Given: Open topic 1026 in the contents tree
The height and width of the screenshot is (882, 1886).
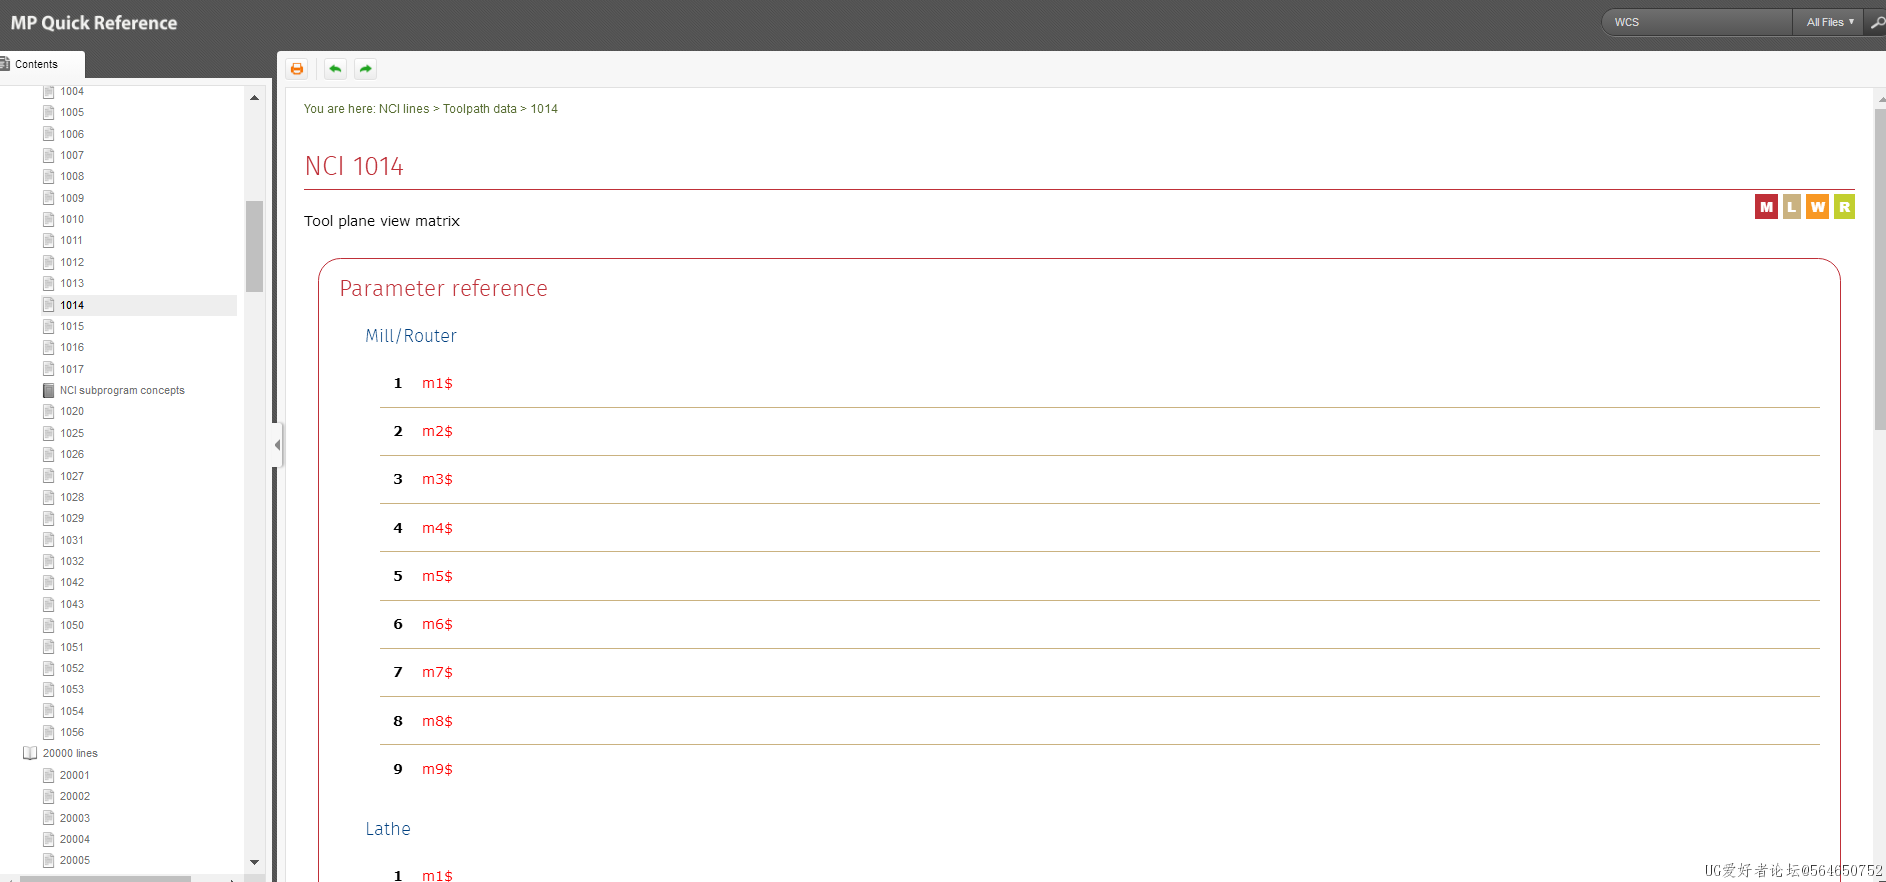Looking at the screenshot, I should pos(72,454).
